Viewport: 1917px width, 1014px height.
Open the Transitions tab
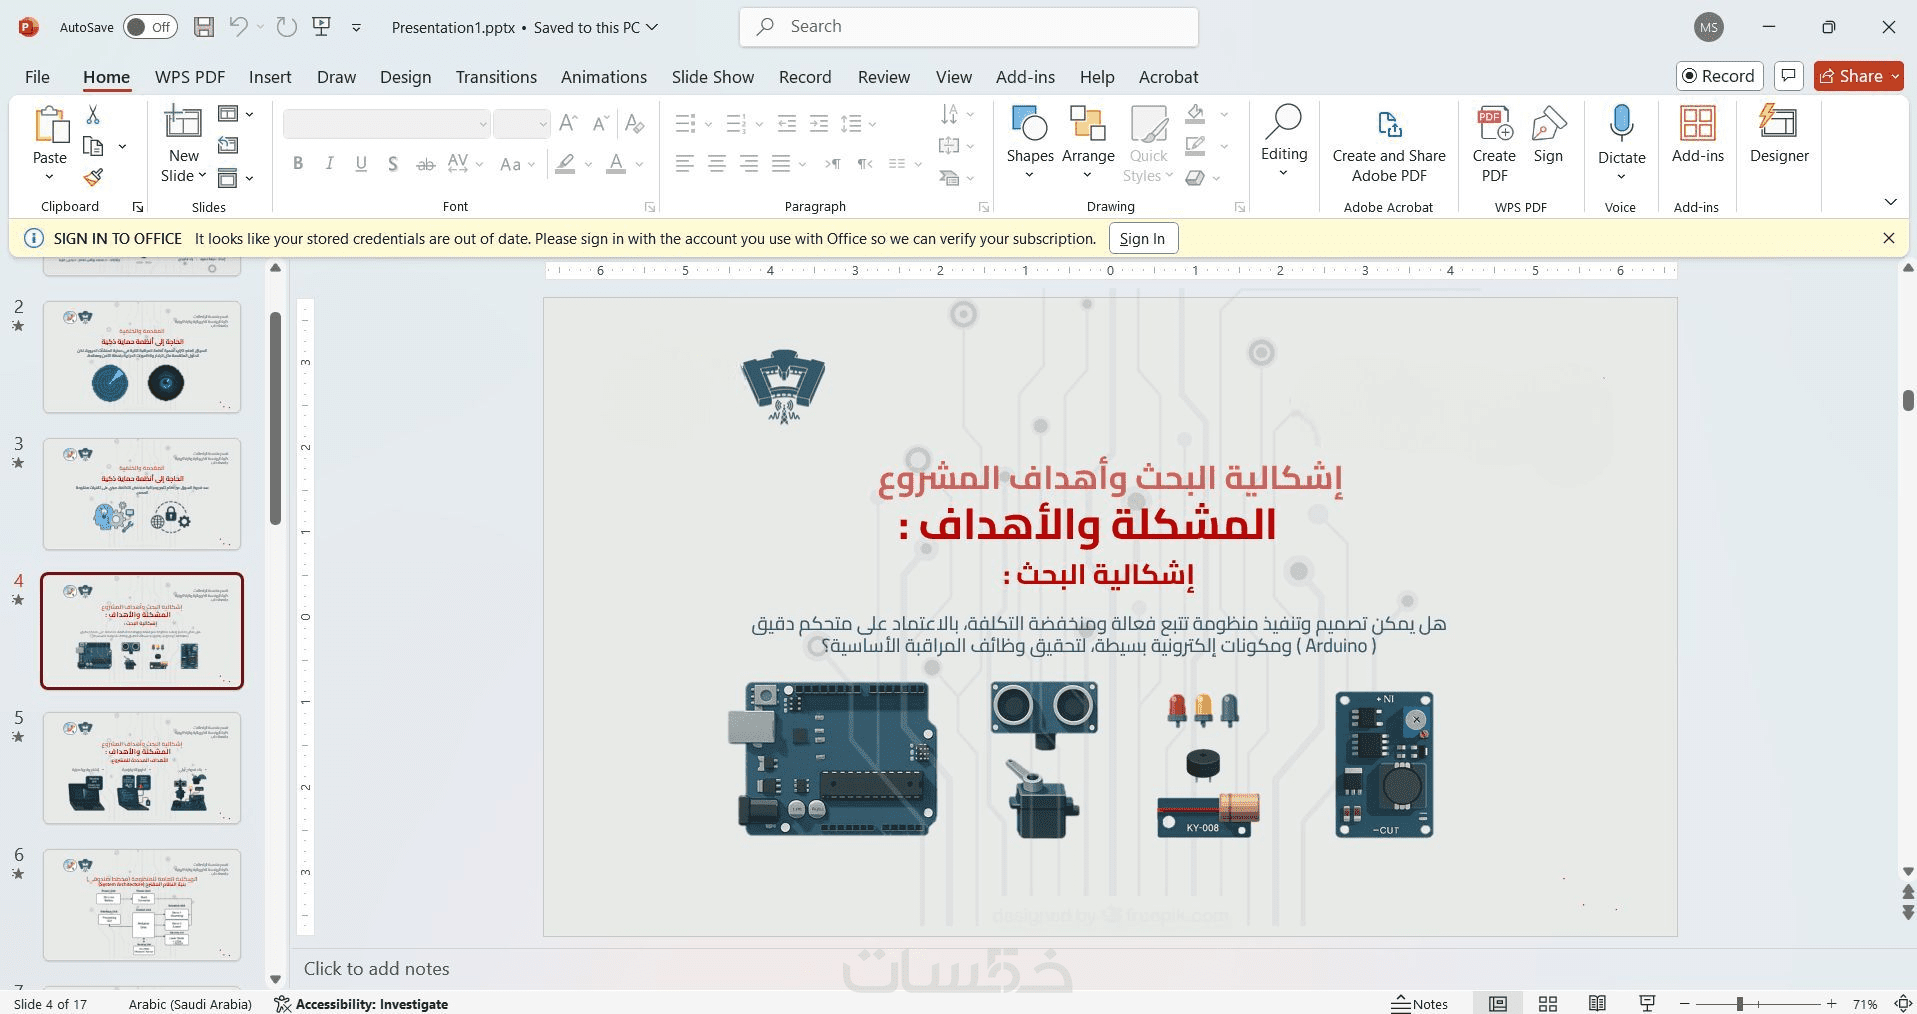click(x=496, y=77)
